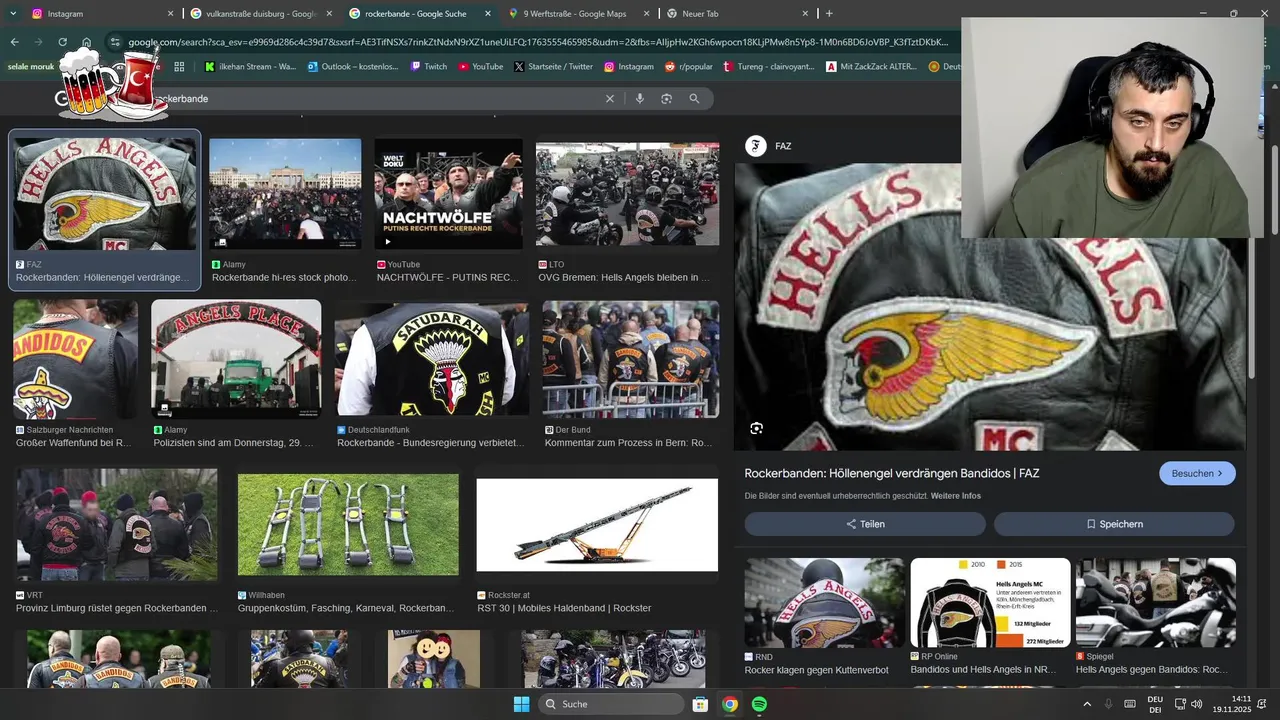The width and height of the screenshot is (1280, 720).
Task: Open the Chrome taskbar icon
Action: click(730, 704)
